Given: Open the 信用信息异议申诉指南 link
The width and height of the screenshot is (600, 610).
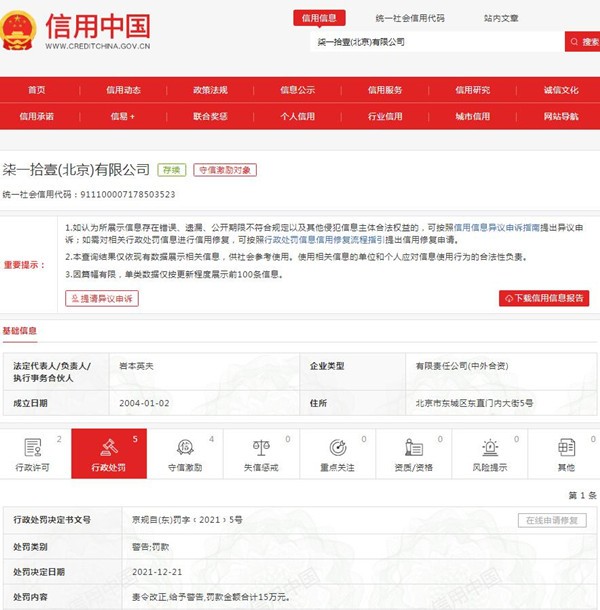Looking at the screenshot, I should [496, 228].
